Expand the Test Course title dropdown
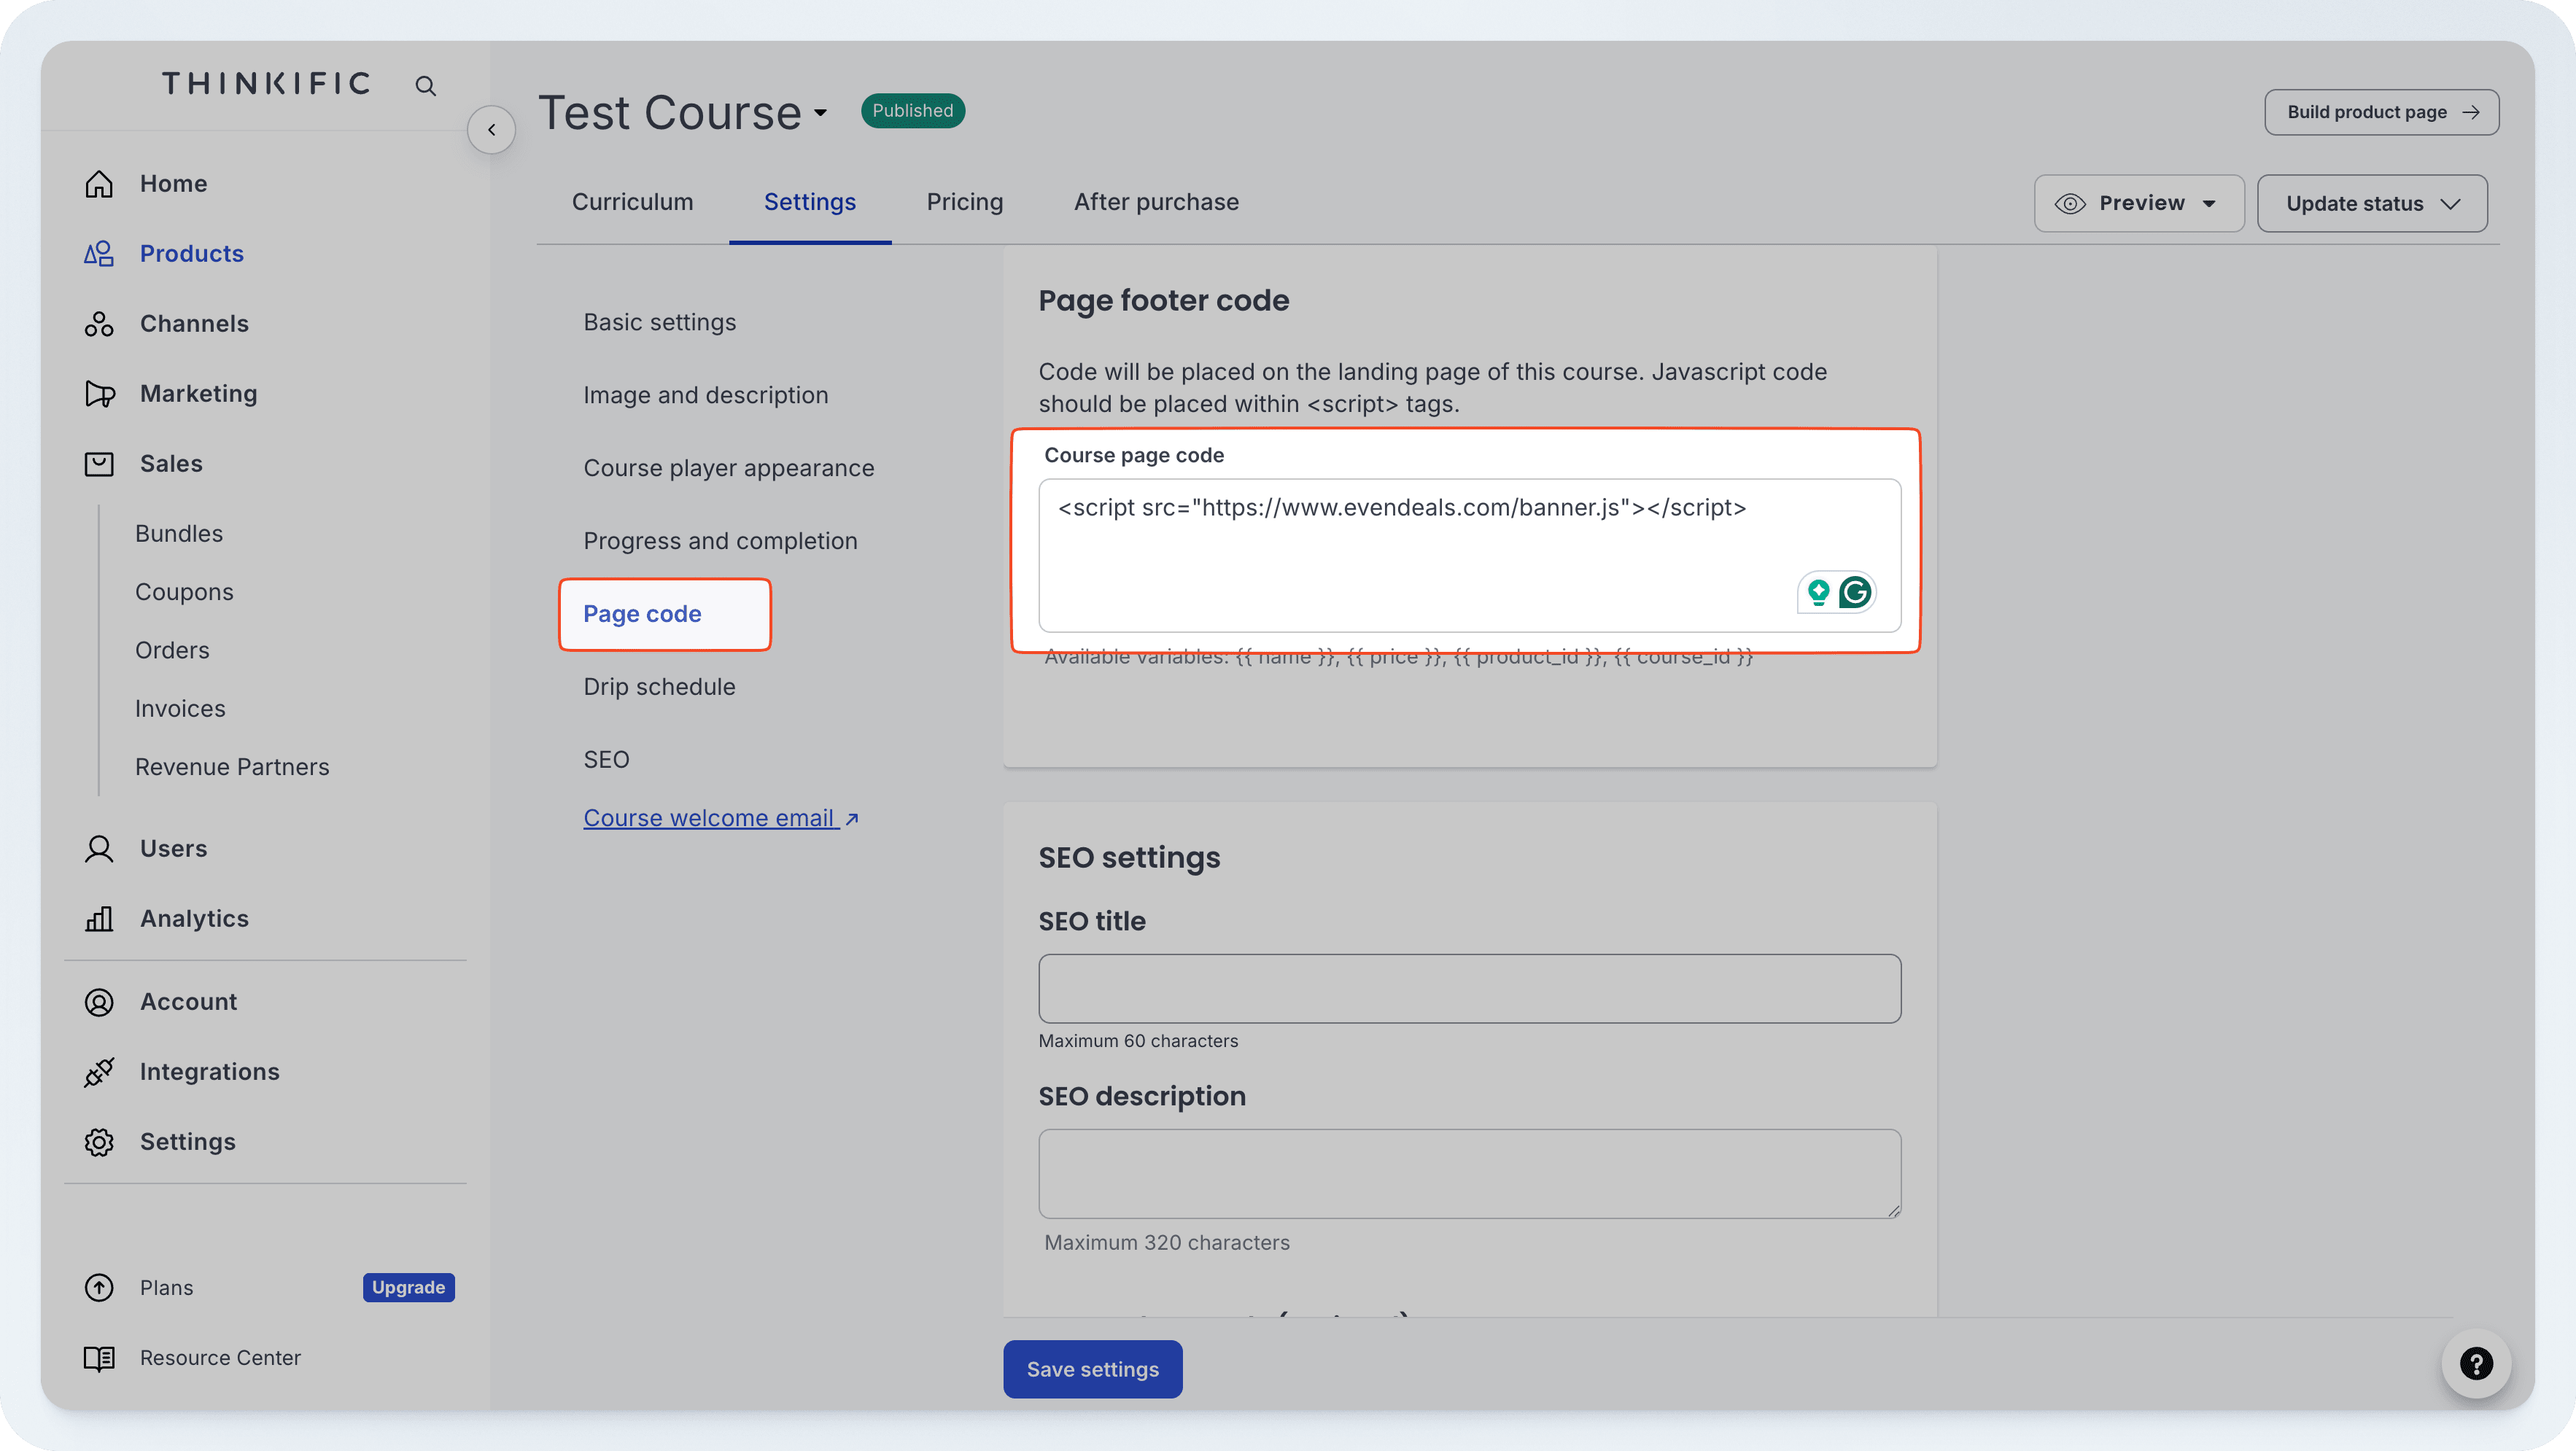2576x1451 pixels. [x=818, y=113]
